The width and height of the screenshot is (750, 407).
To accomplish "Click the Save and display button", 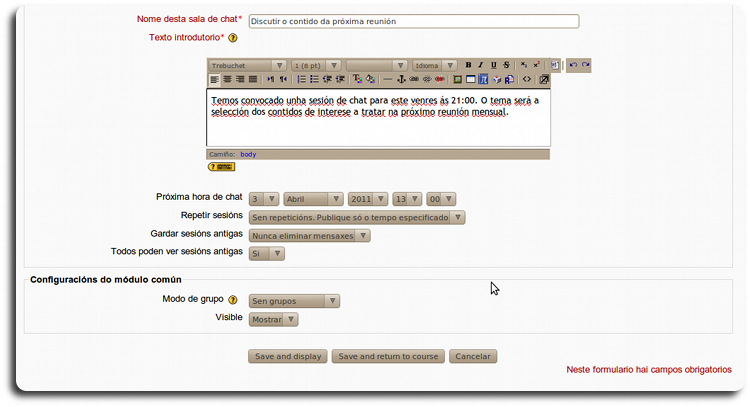I will [x=288, y=356].
